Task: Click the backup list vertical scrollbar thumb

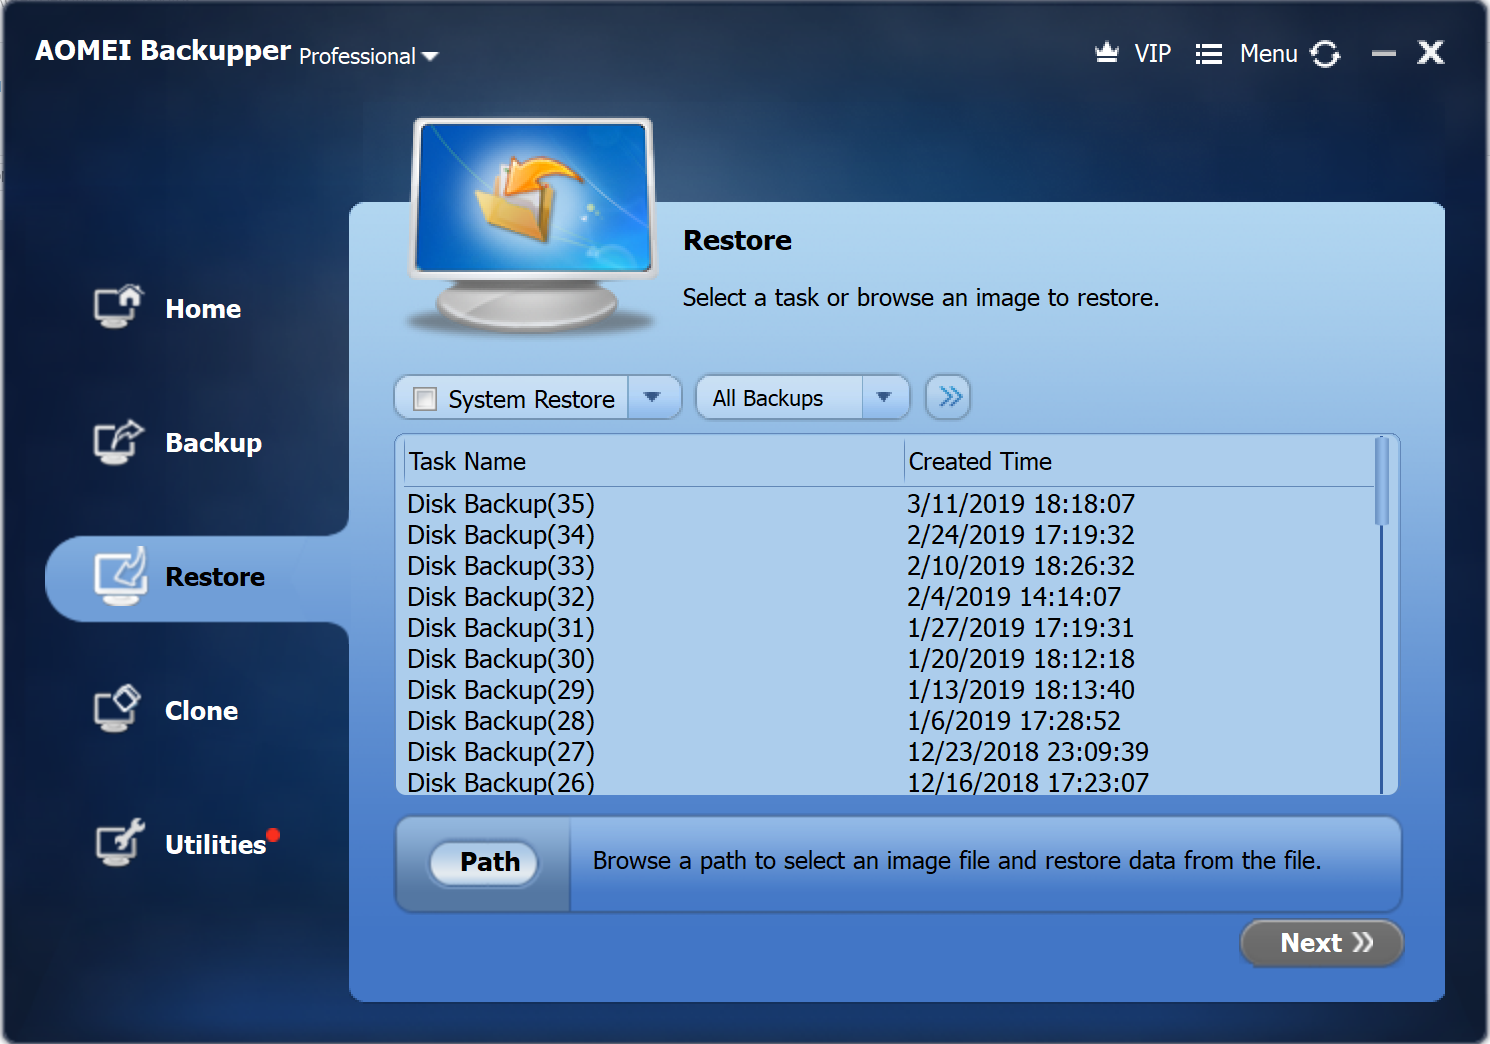Action: point(1382,482)
